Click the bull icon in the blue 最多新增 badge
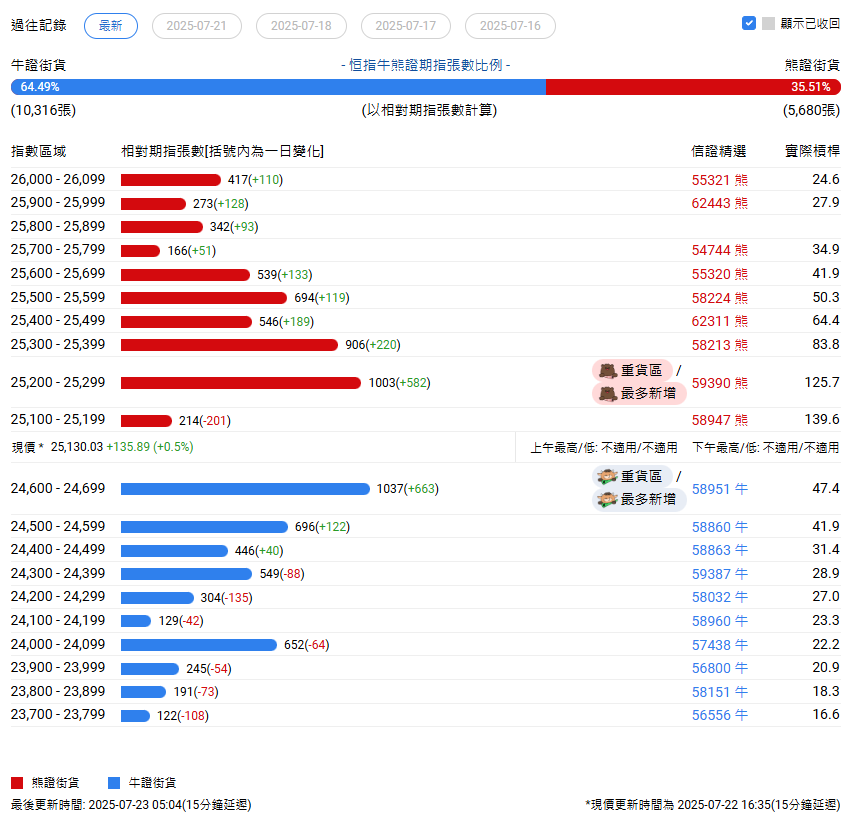This screenshot has width=847, height=819. pyautogui.click(x=607, y=500)
